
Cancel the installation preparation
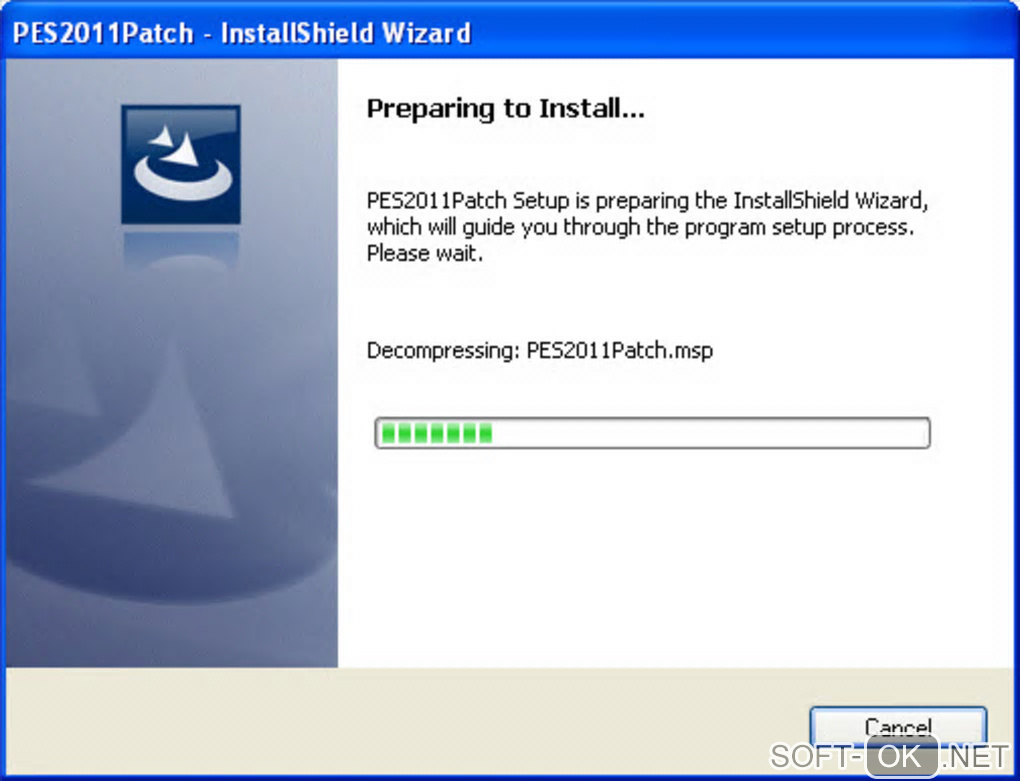coord(898,727)
